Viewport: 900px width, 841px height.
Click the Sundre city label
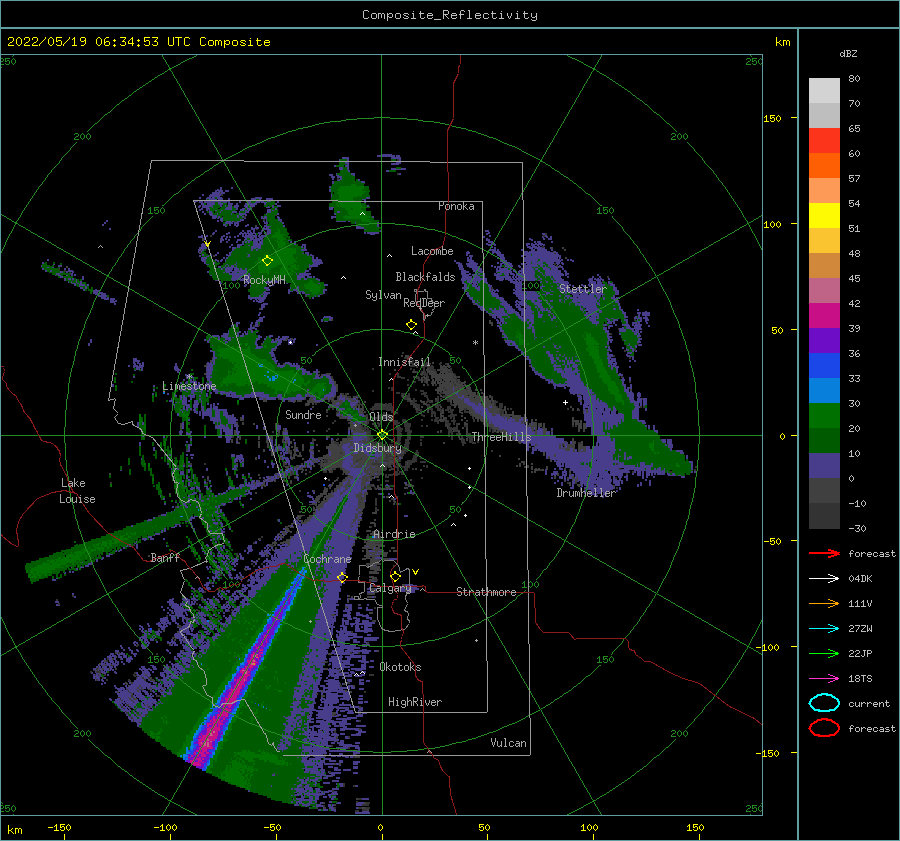(x=303, y=414)
